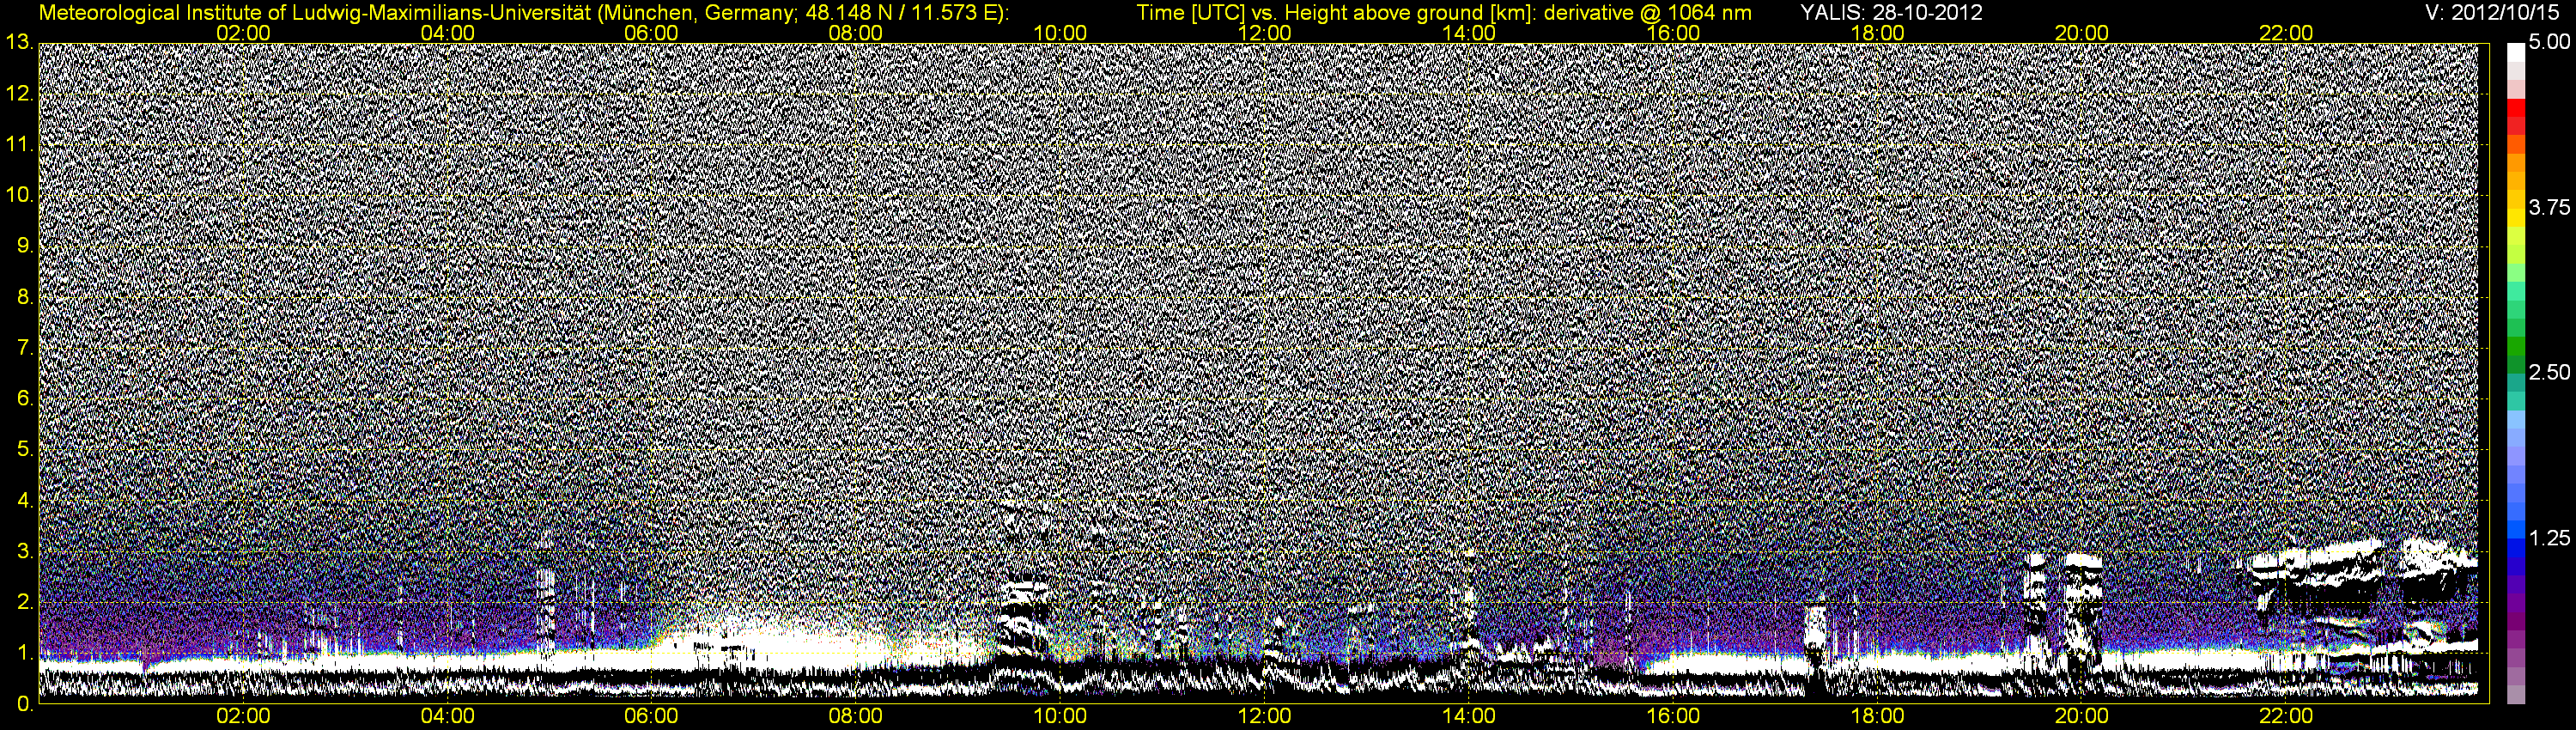Screen dimensions: 2576x730
Task: Pick the 04:00 label on the bottom time axis
Action: pos(447,717)
